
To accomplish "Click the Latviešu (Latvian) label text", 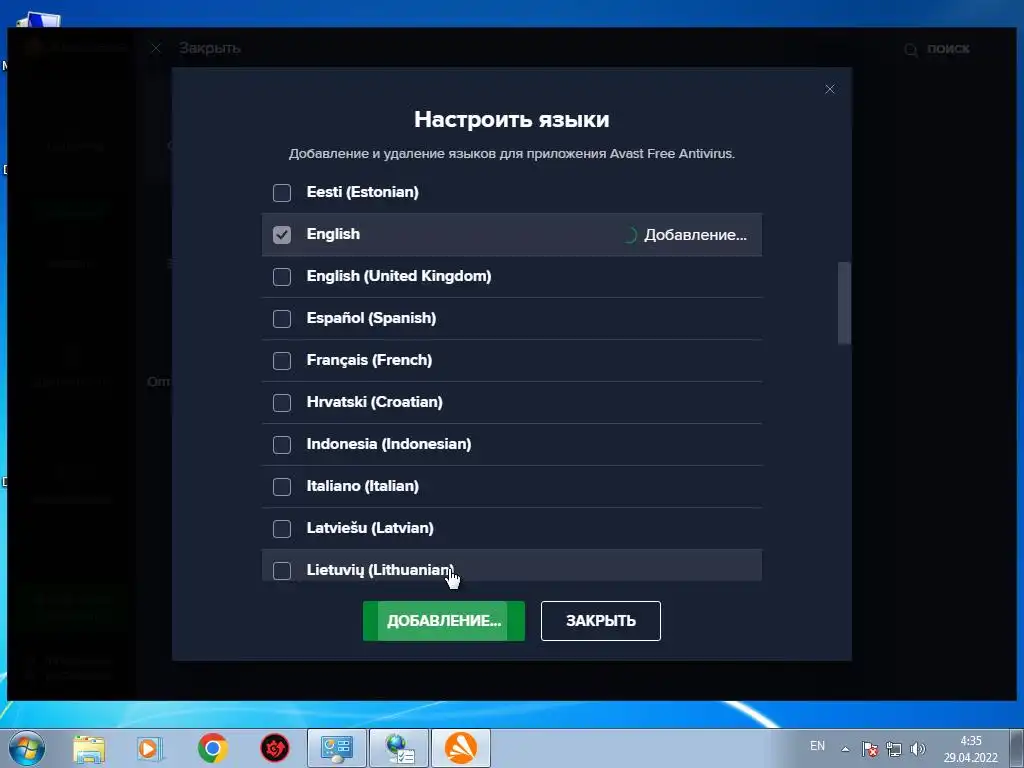I will coord(370,528).
